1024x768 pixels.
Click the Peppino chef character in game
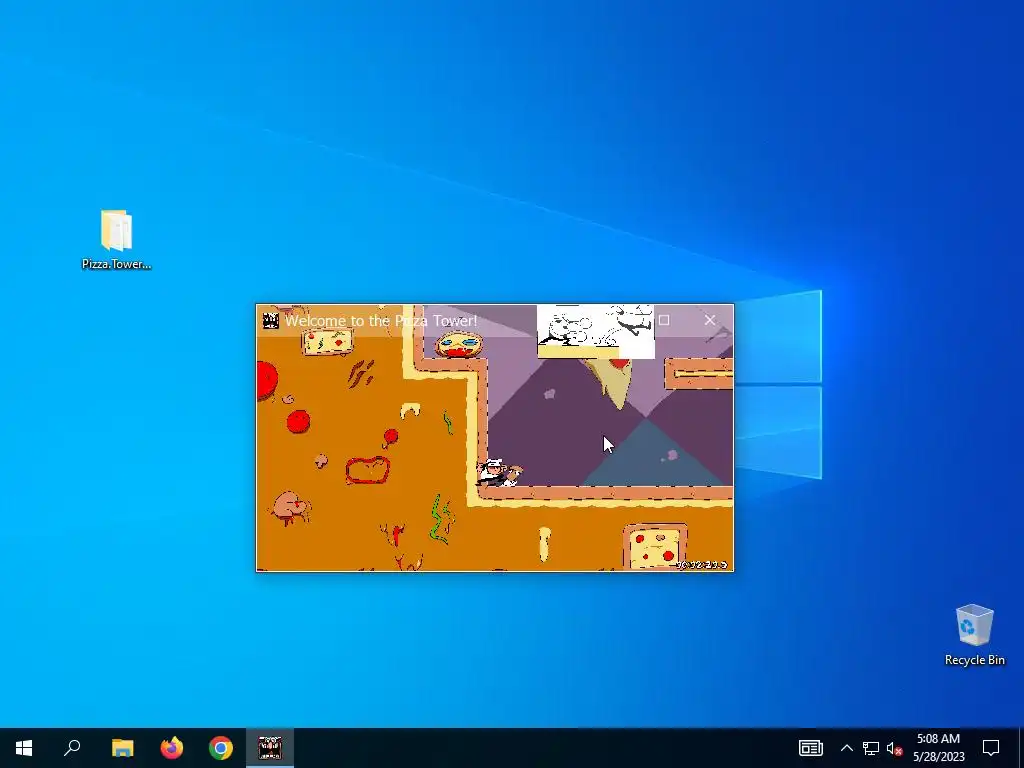coord(498,473)
